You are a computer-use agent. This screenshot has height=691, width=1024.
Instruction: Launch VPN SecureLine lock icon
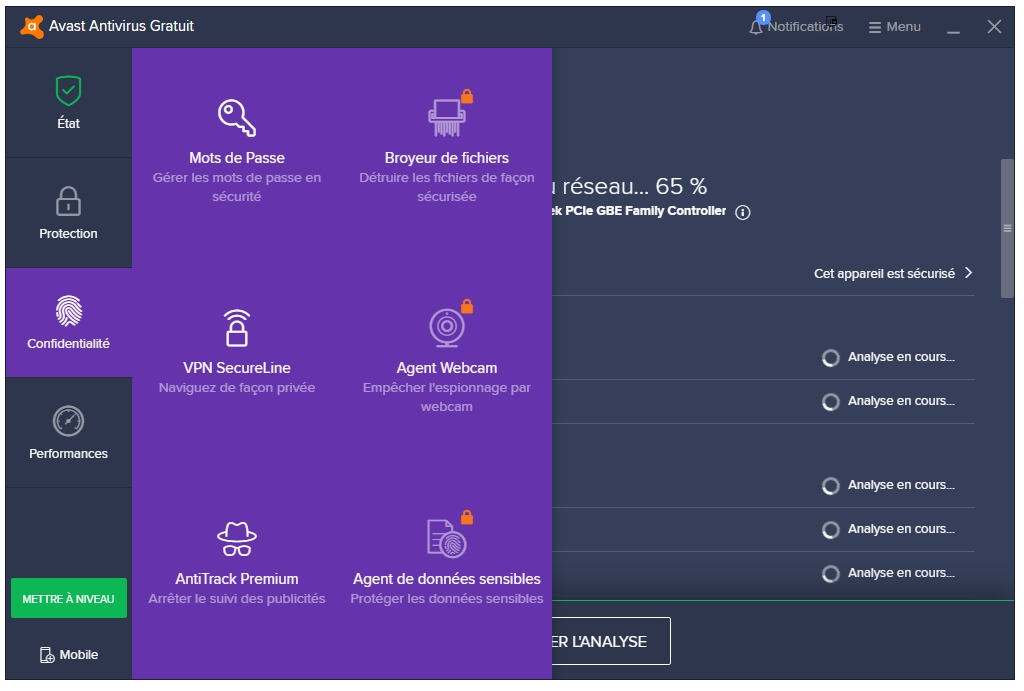point(237,327)
